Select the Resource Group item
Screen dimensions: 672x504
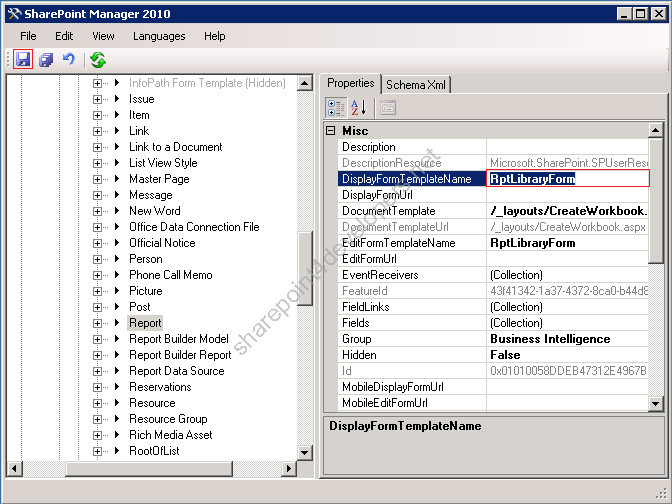point(168,419)
